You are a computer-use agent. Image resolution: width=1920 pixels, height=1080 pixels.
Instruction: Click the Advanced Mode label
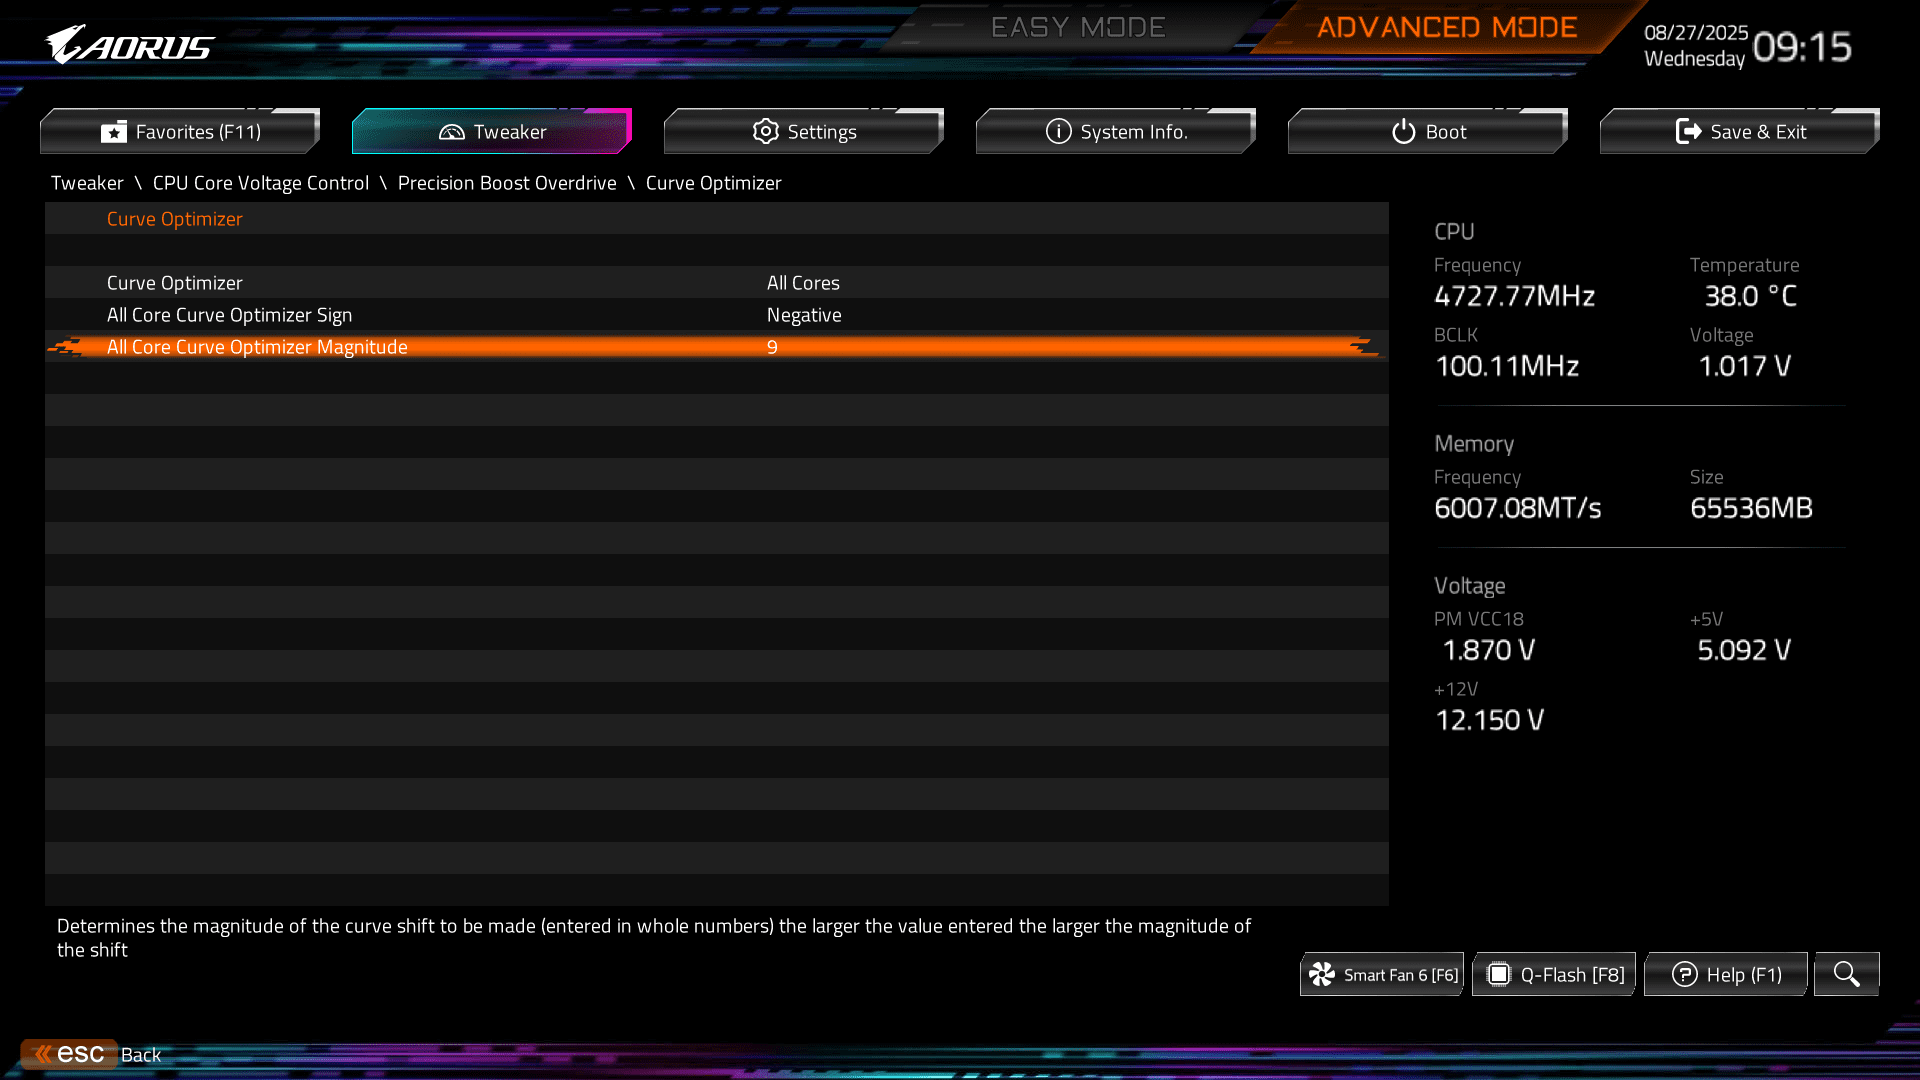click(1446, 27)
